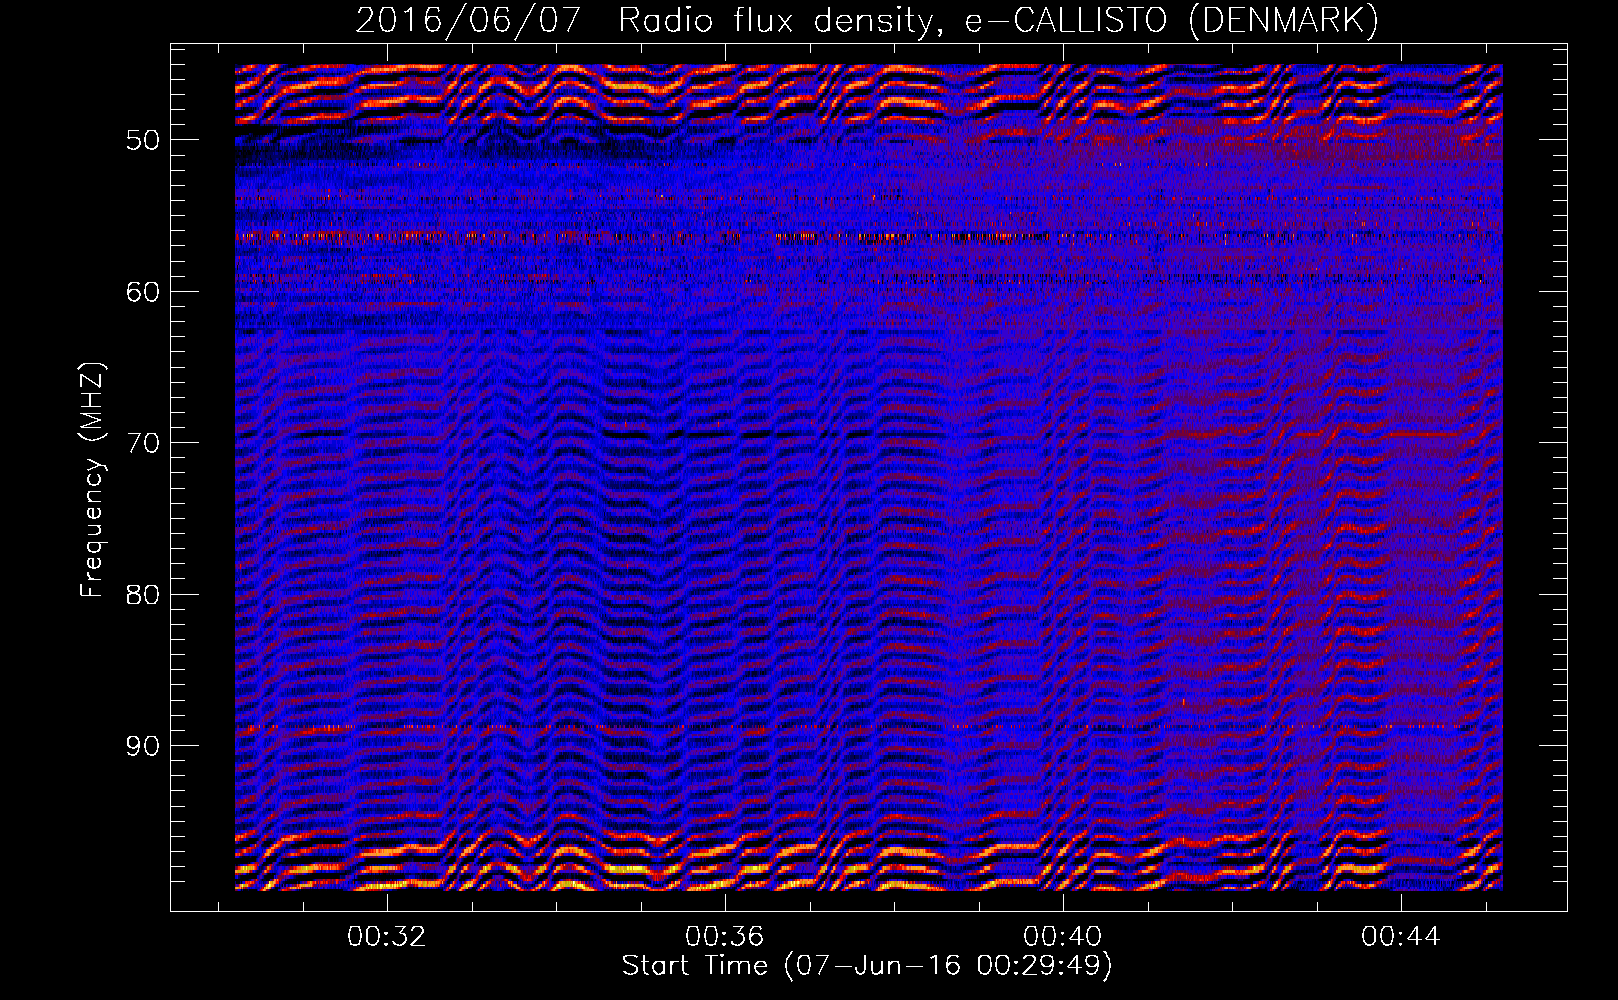
Task: Click the 80 frequency tick label
Action: tap(142, 595)
